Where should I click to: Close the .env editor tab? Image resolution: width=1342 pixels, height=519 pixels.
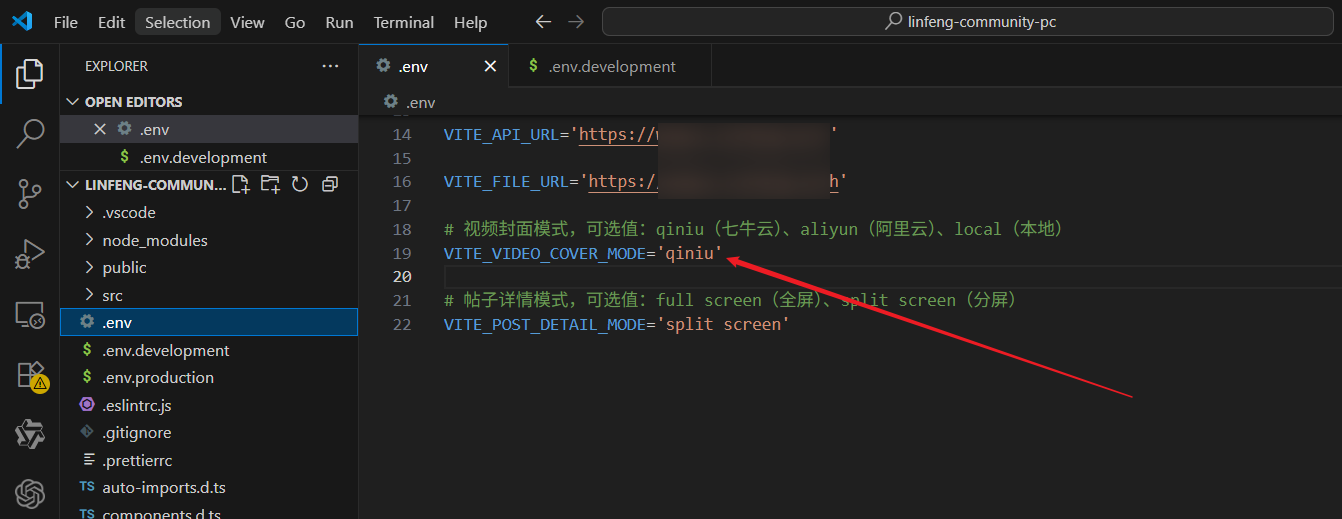click(x=490, y=66)
